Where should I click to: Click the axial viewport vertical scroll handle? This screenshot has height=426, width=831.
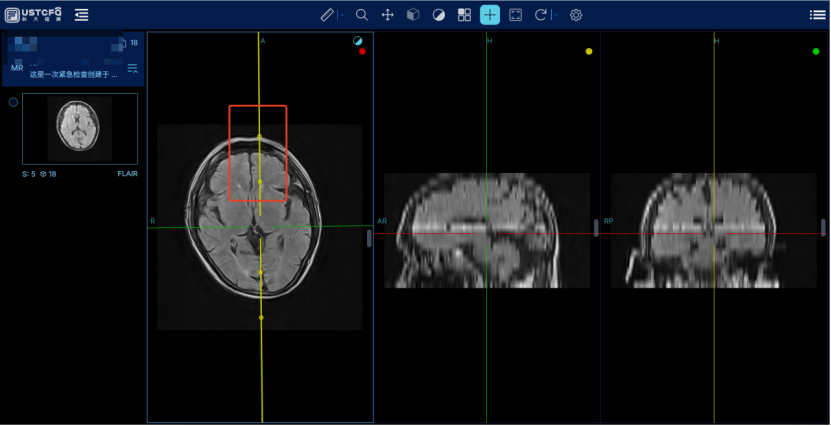(369, 238)
